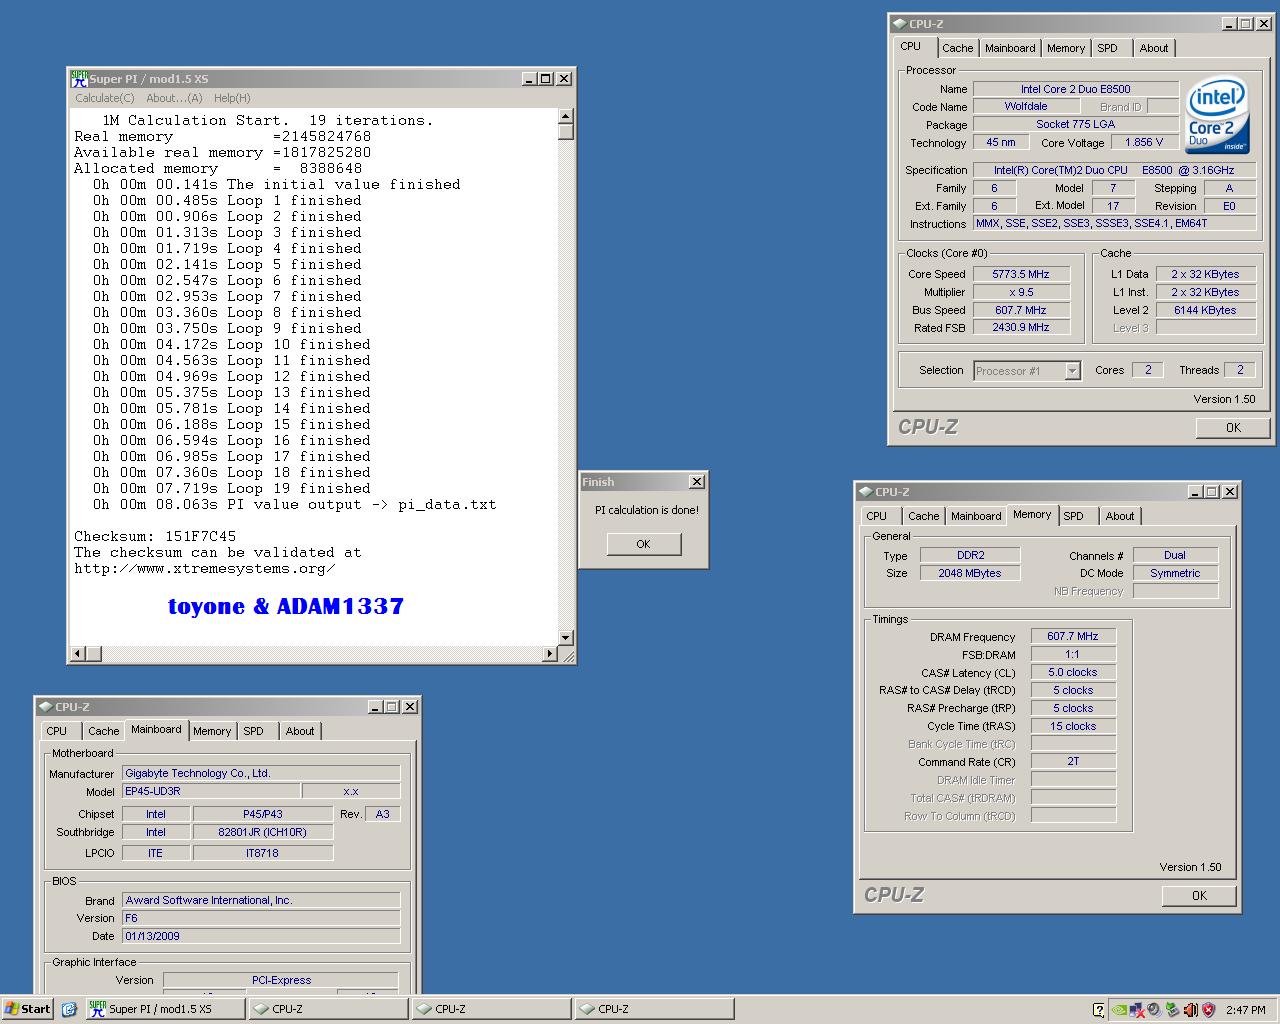Click the Name field Intel Core 2 Duo E8500
Image resolution: width=1280 pixels, height=1024 pixels.
point(1075,89)
